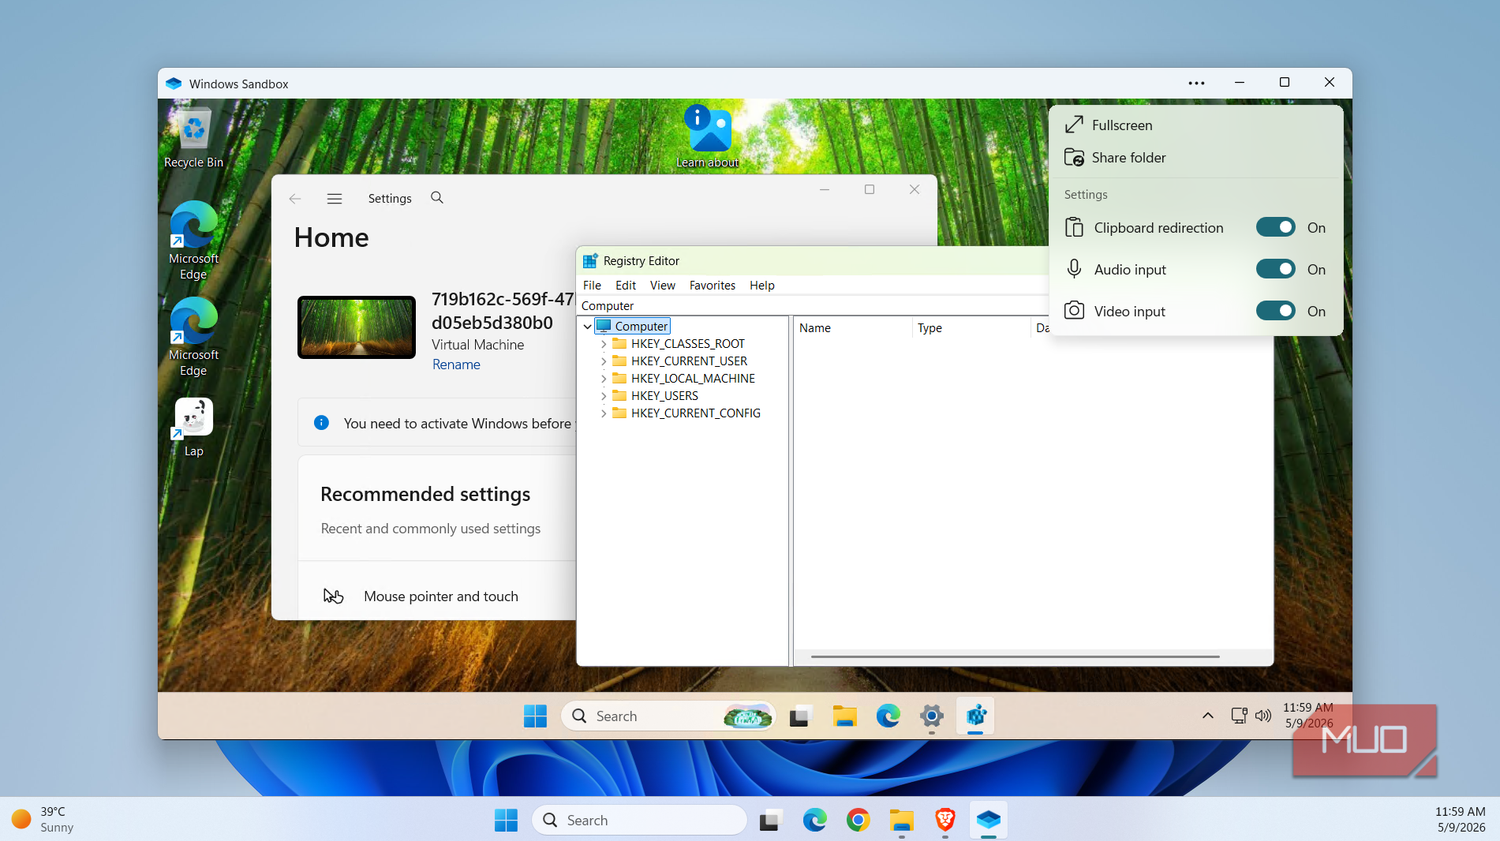Open Registry Editor in Sandbox taskbar
1500x841 pixels.
pyautogui.click(x=975, y=716)
